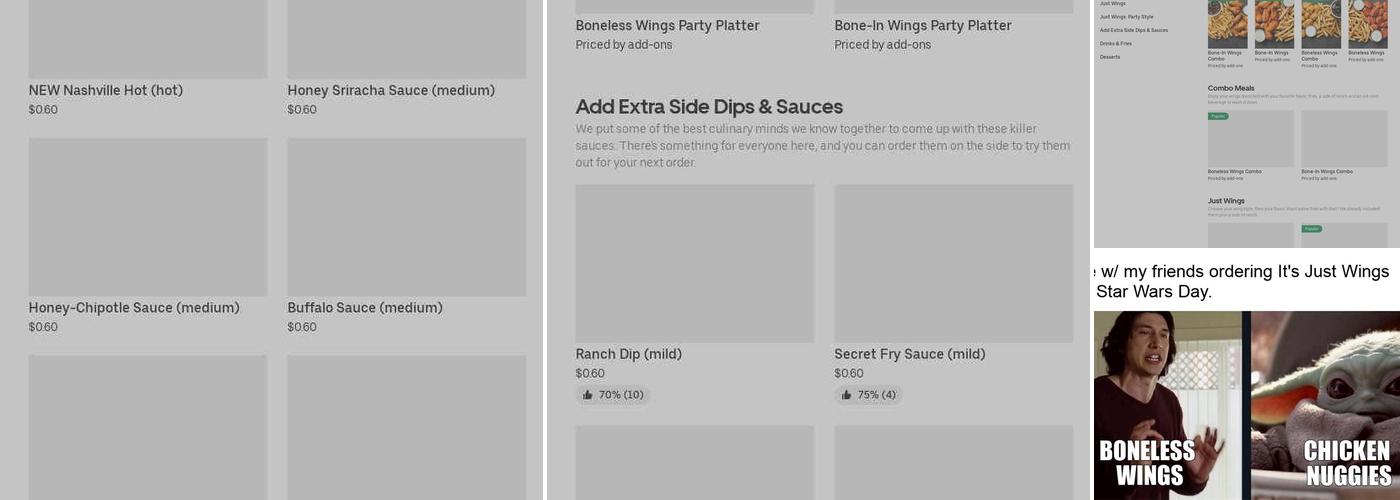Select Bone-In Wings Party Platter
Viewport: 1400px width, 500px height.
pyautogui.click(x=923, y=26)
